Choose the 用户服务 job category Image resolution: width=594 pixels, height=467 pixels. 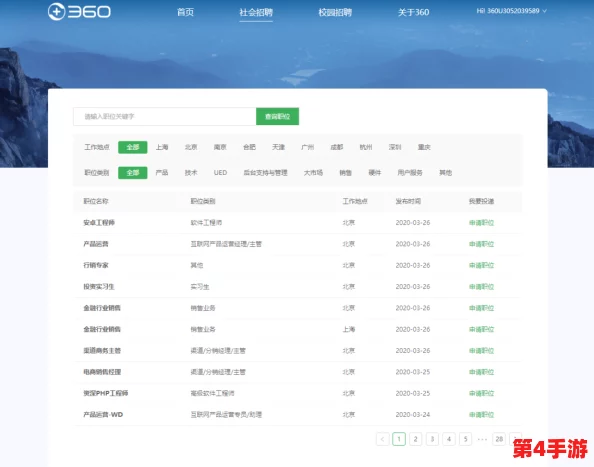tap(410, 173)
